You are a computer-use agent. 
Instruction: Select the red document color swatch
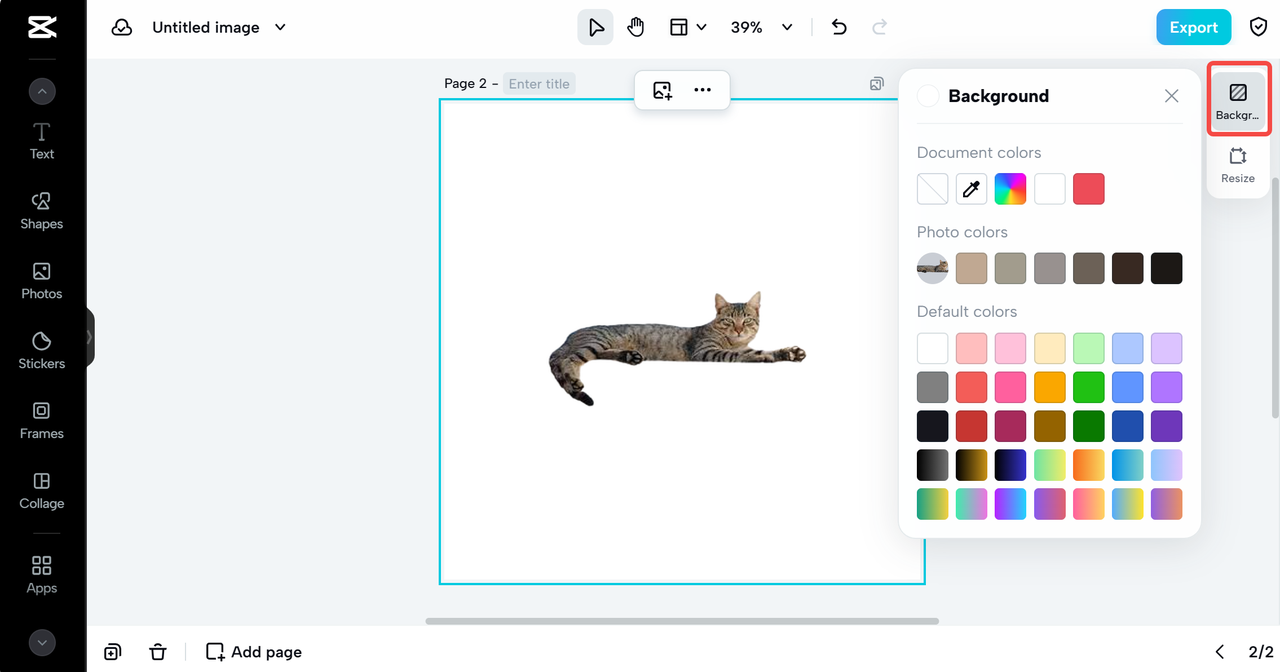click(x=1088, y=189)
